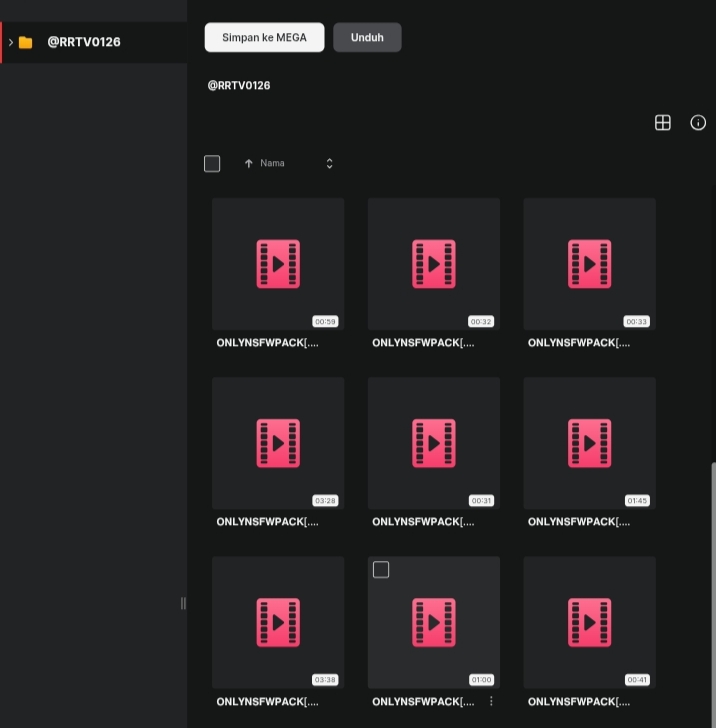Open the video lasting 01:45
The height and width of the screenshot is (728, 716).
590,443
